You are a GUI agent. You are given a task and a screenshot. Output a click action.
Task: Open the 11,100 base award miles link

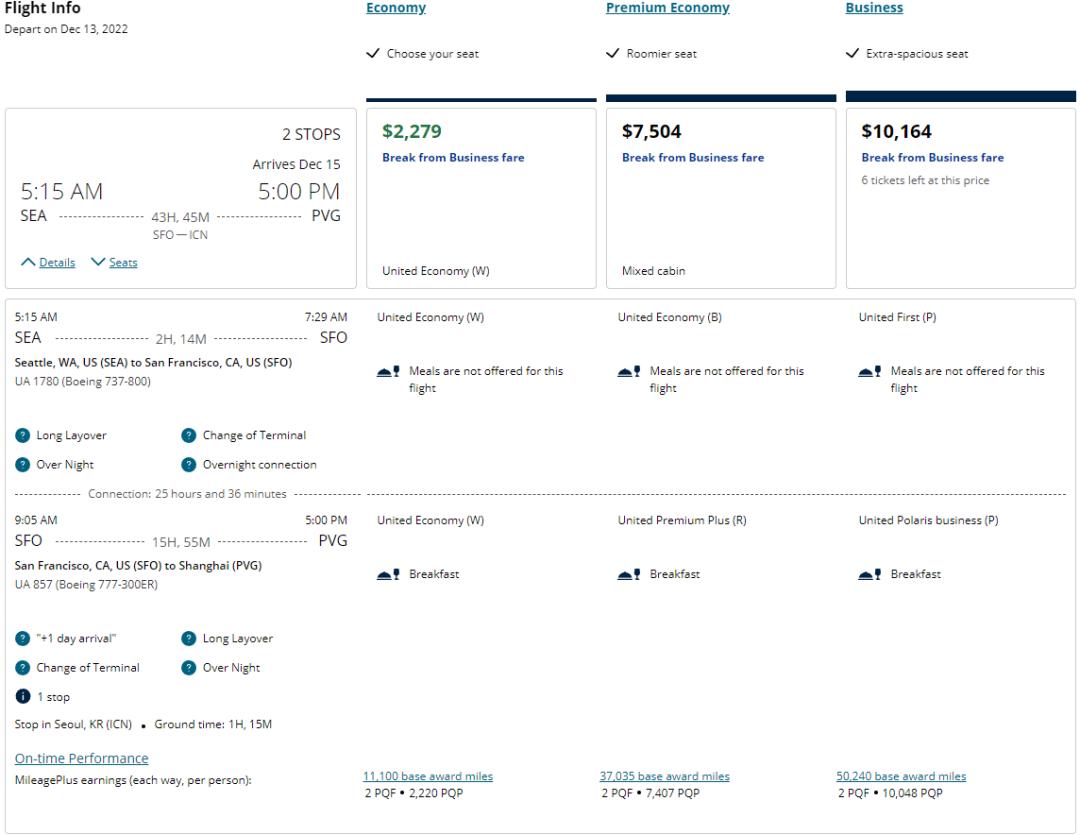427,777
